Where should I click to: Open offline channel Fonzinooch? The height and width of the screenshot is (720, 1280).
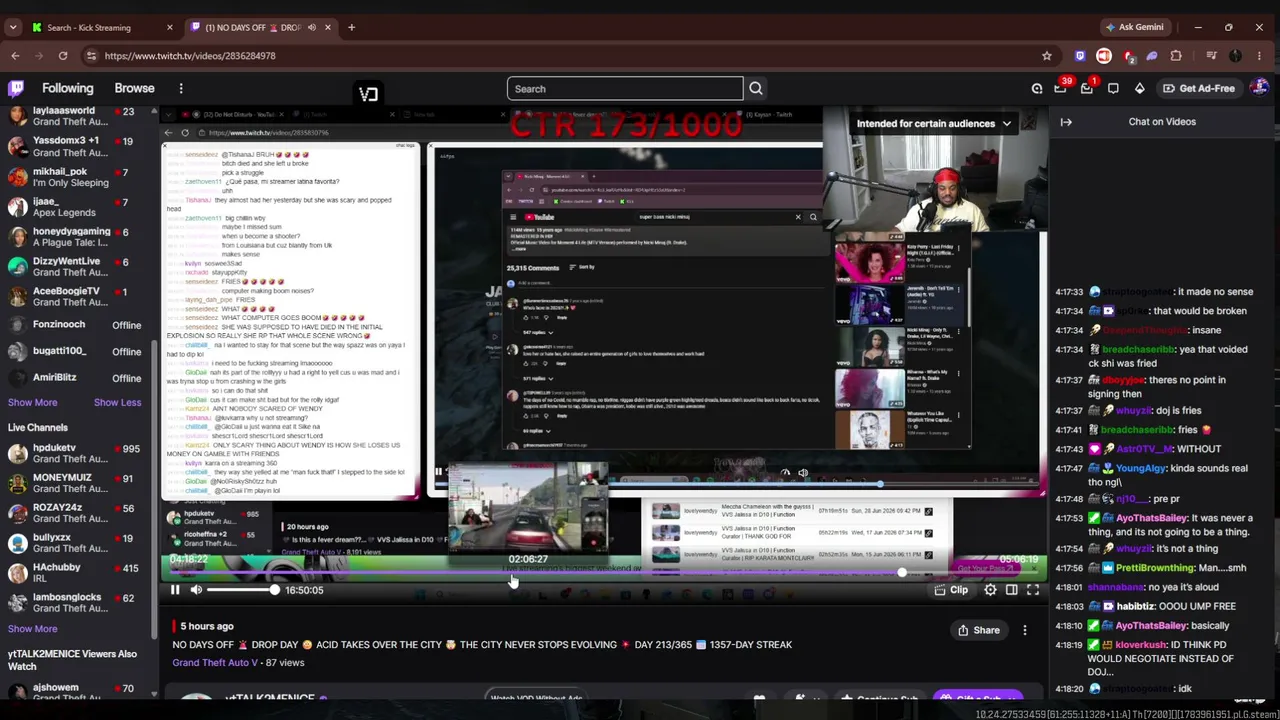click(77, 325)
